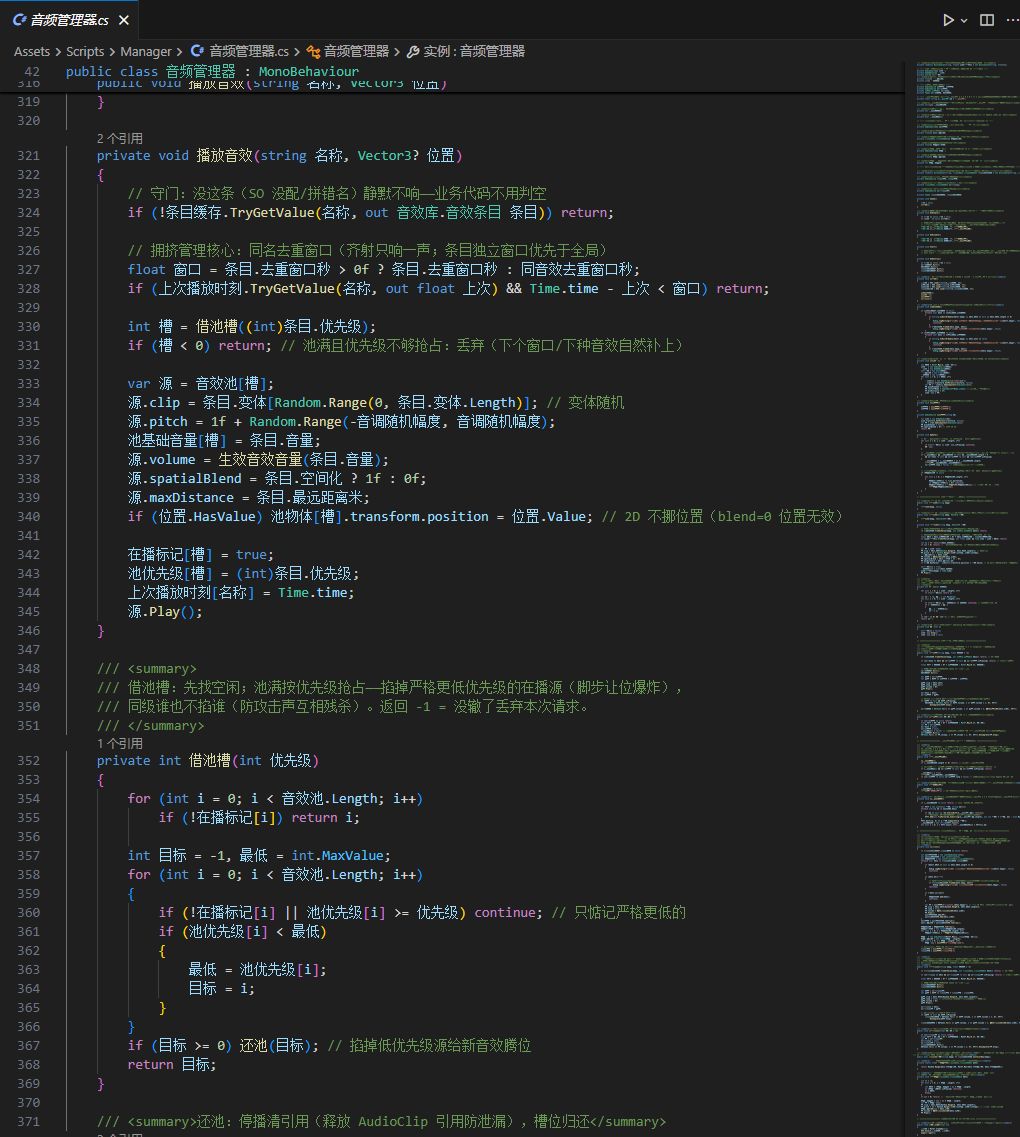Click Vector3? in 播放音效 signature on line 321

click(x=388, y=155)
